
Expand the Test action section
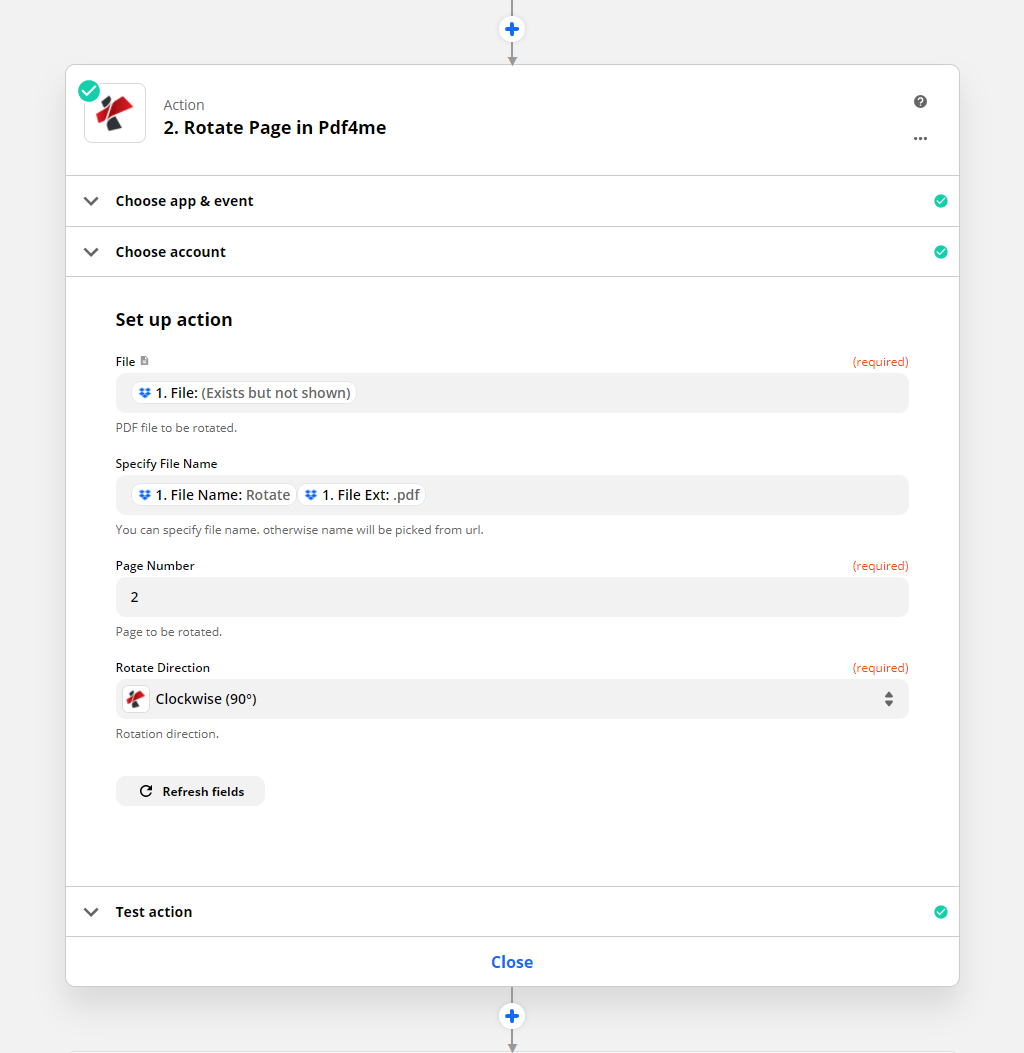[92, 912]
